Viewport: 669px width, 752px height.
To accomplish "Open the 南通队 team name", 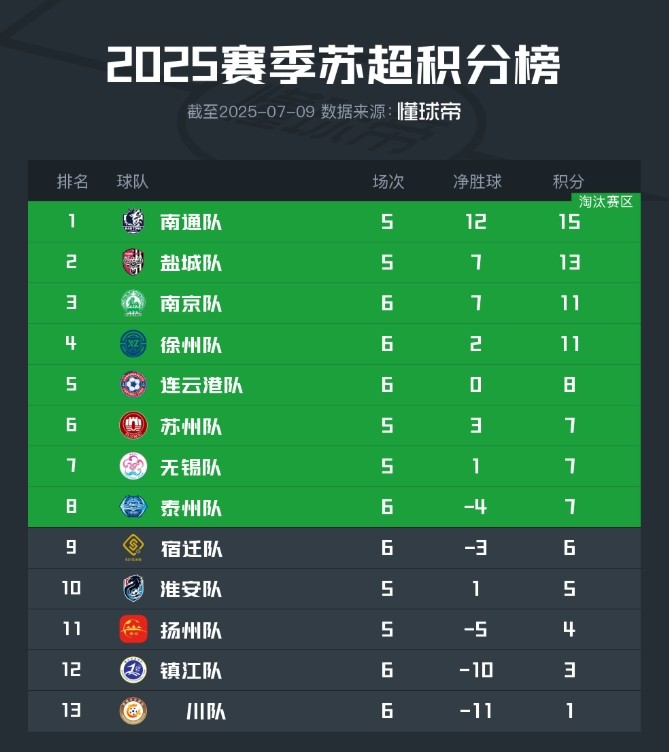I will (x=191, y=222).
